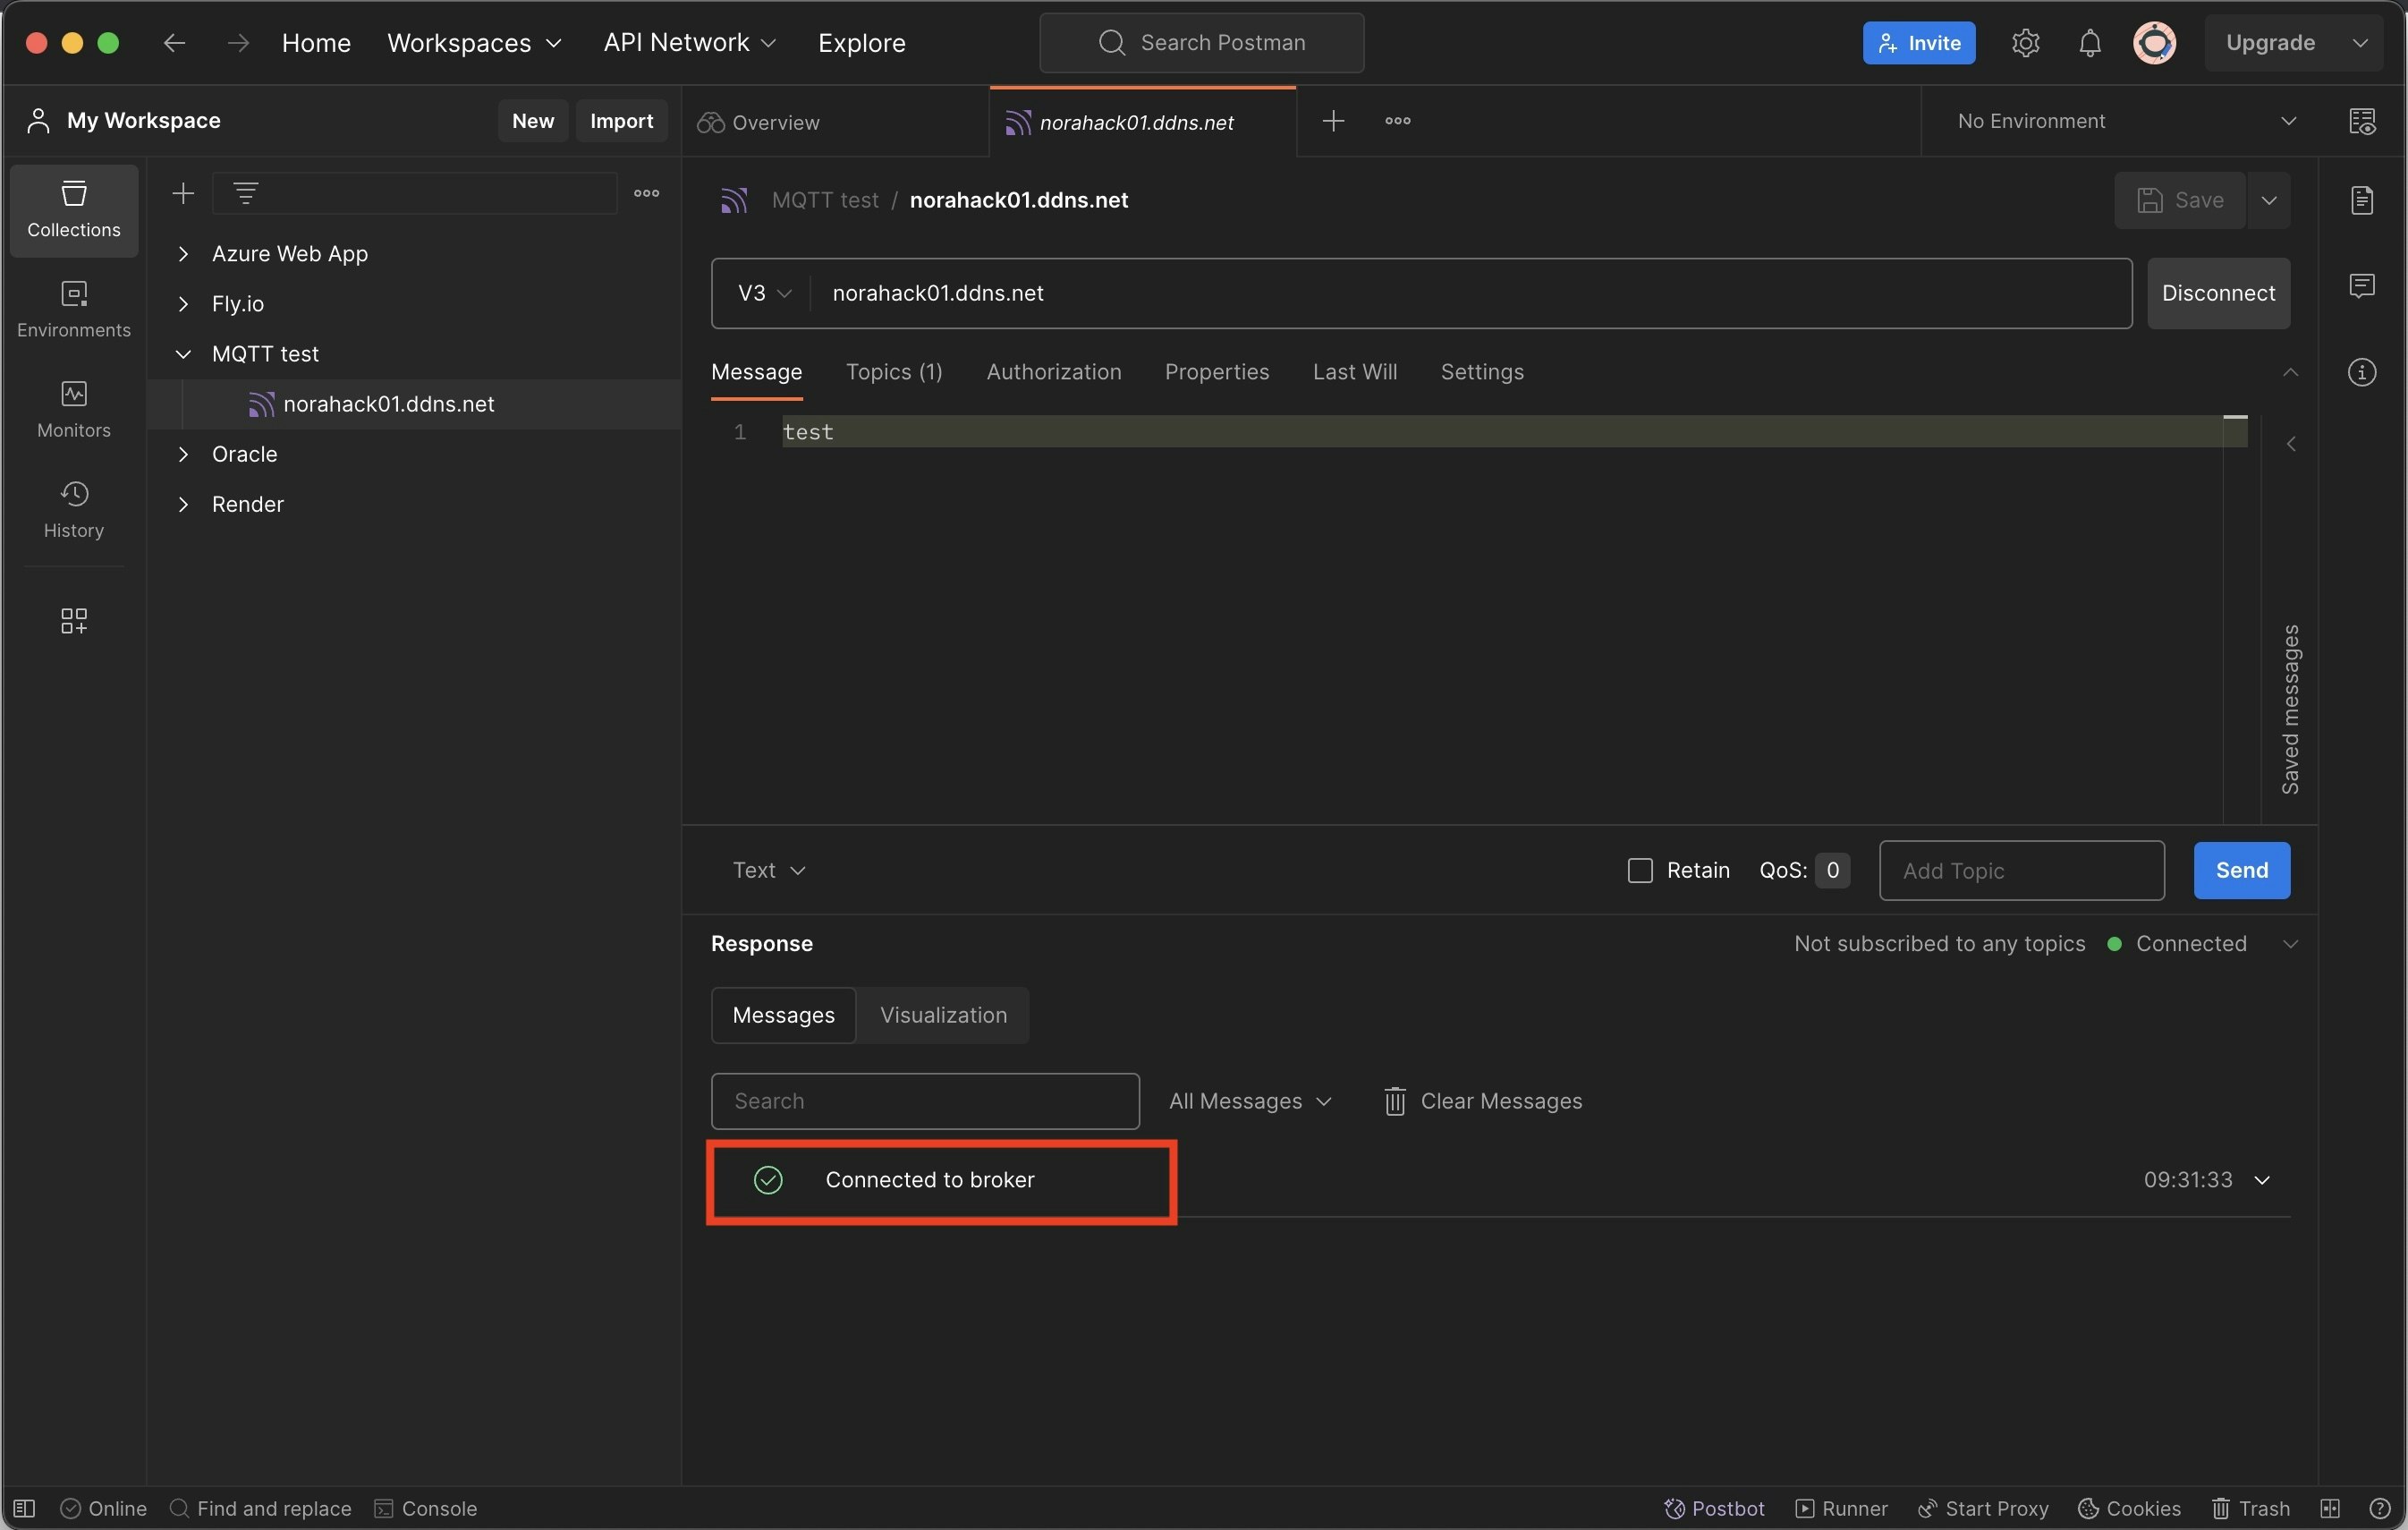Open the All Messages filter dropdown
This screenshot has width=2408, height=1530.
pos(1250,1101)
